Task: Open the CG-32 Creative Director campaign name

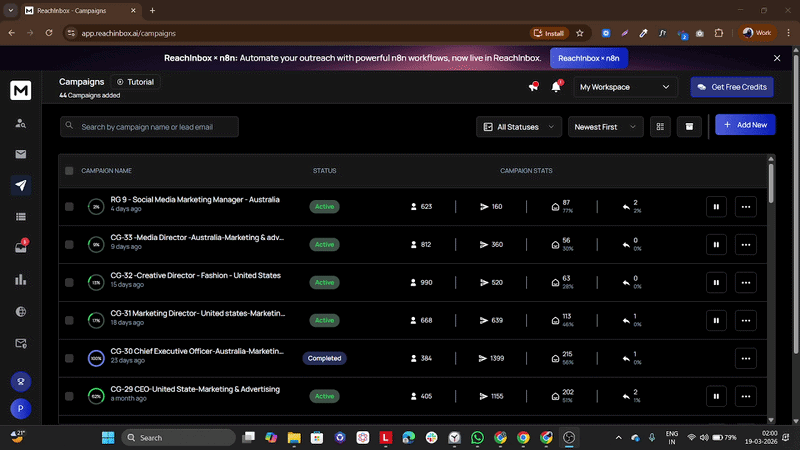Action: (x=195, y=275)
